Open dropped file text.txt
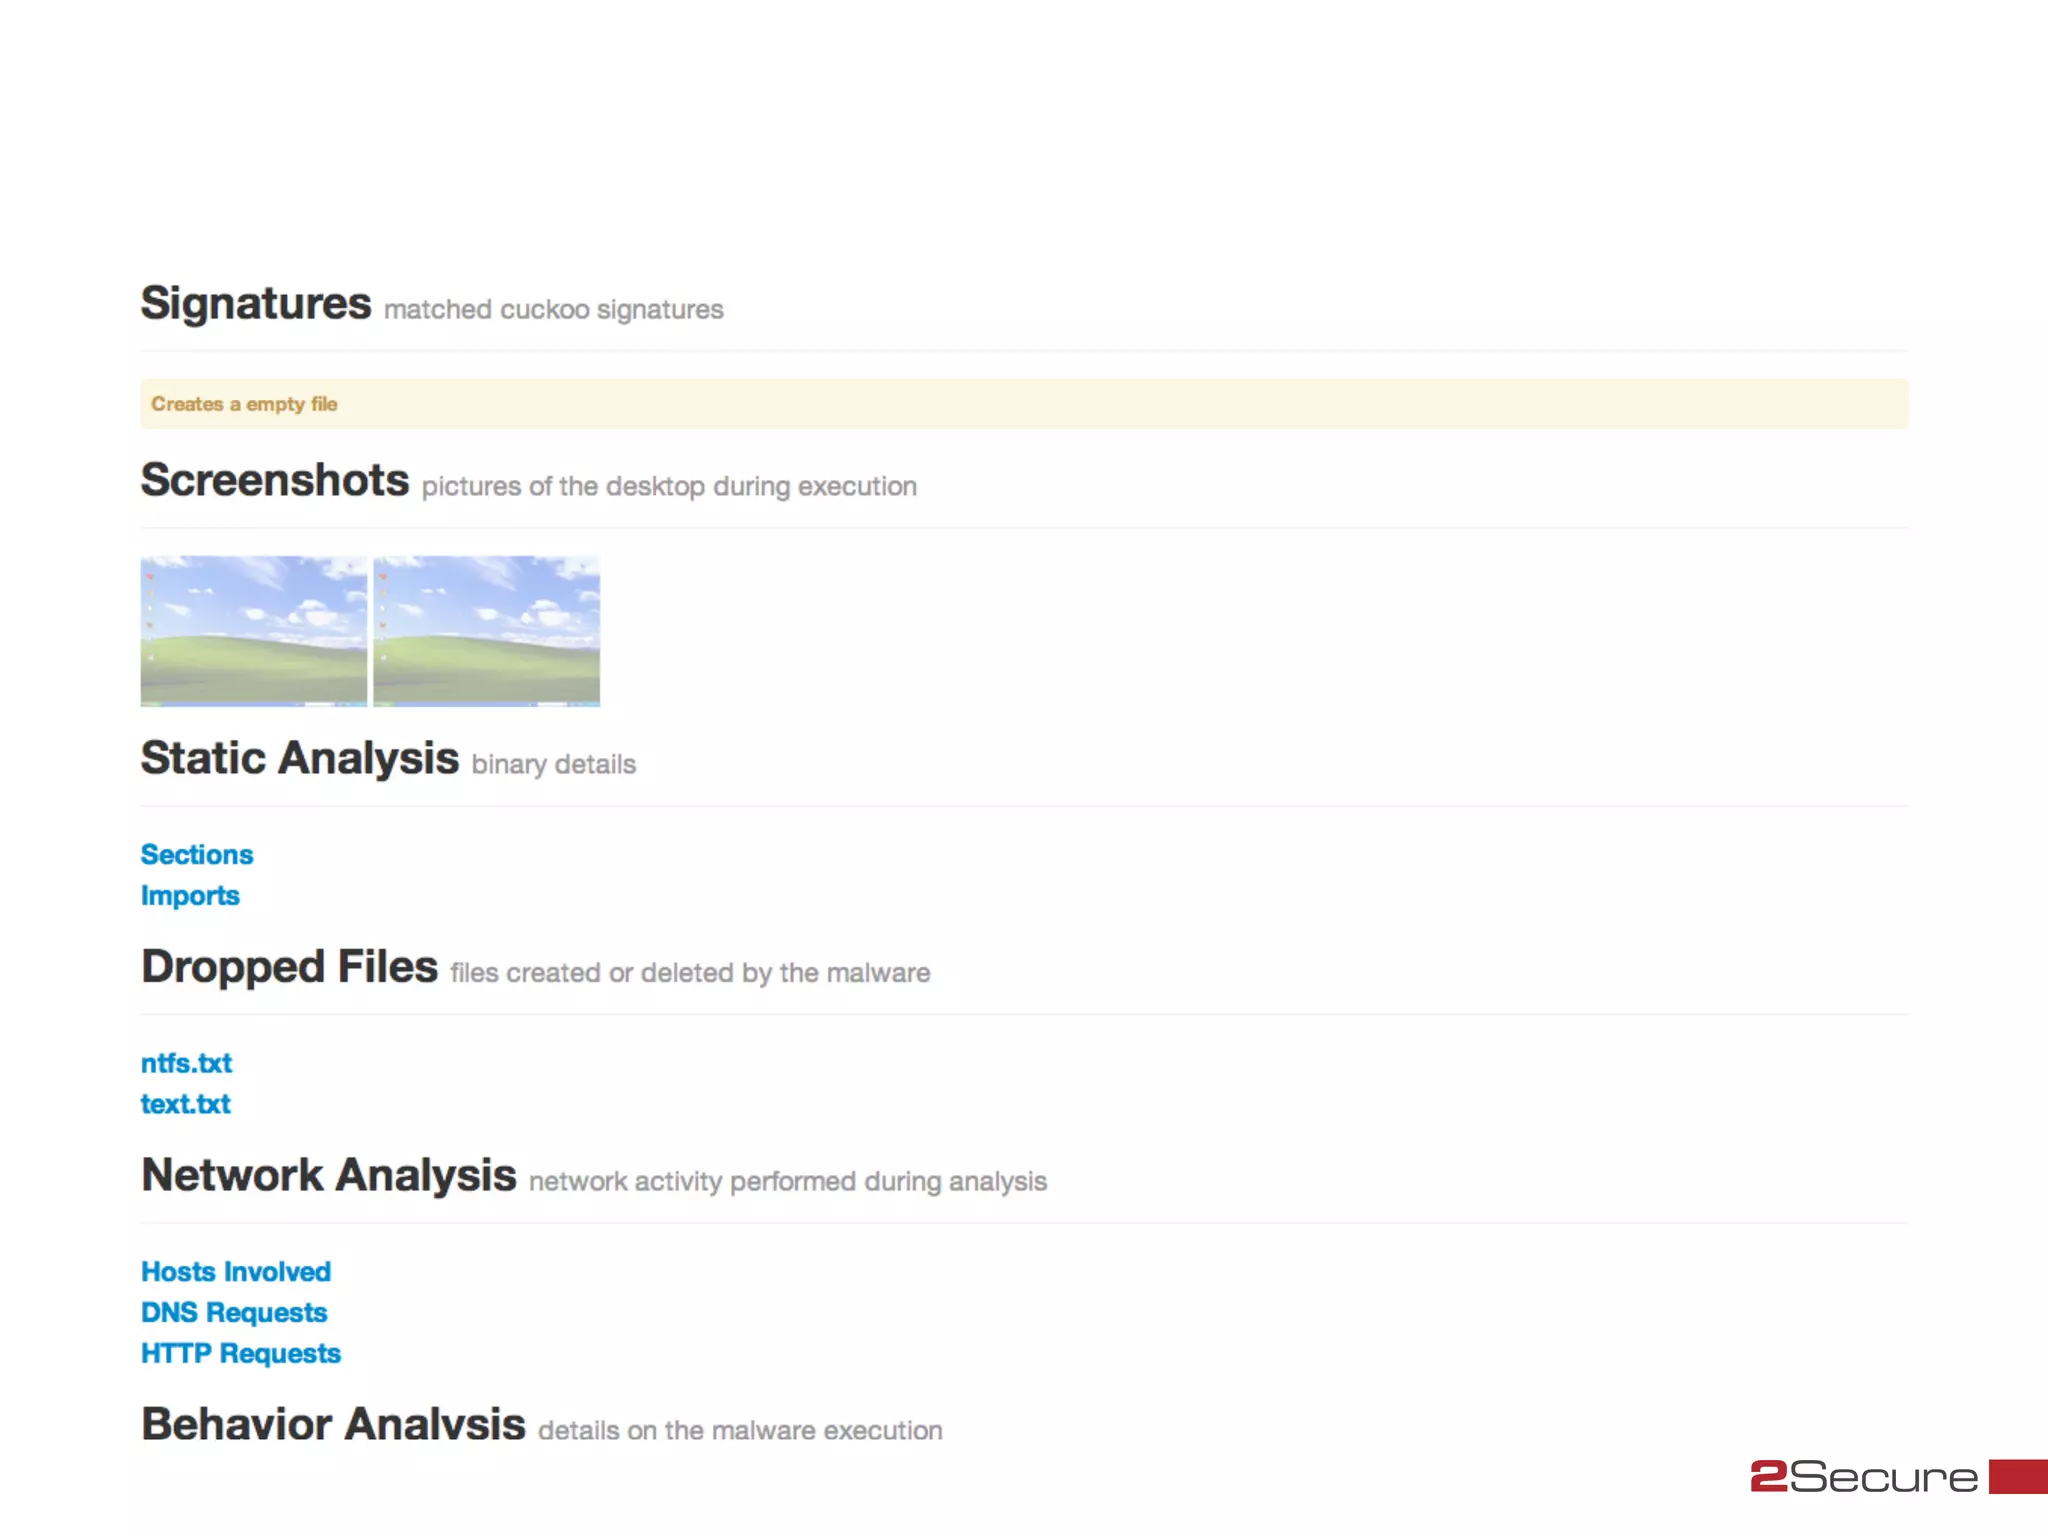Image resolution: width=2048 pixels, height=1536 pixels. 185,1104
